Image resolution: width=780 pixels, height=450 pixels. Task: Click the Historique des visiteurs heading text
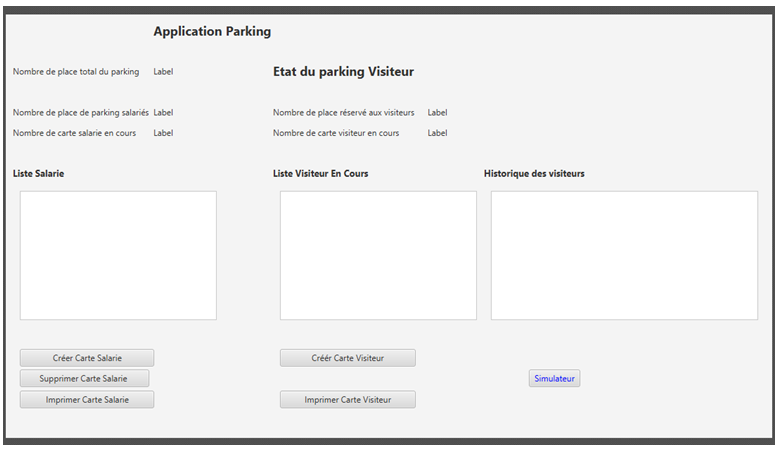click(x=534, y=174)
